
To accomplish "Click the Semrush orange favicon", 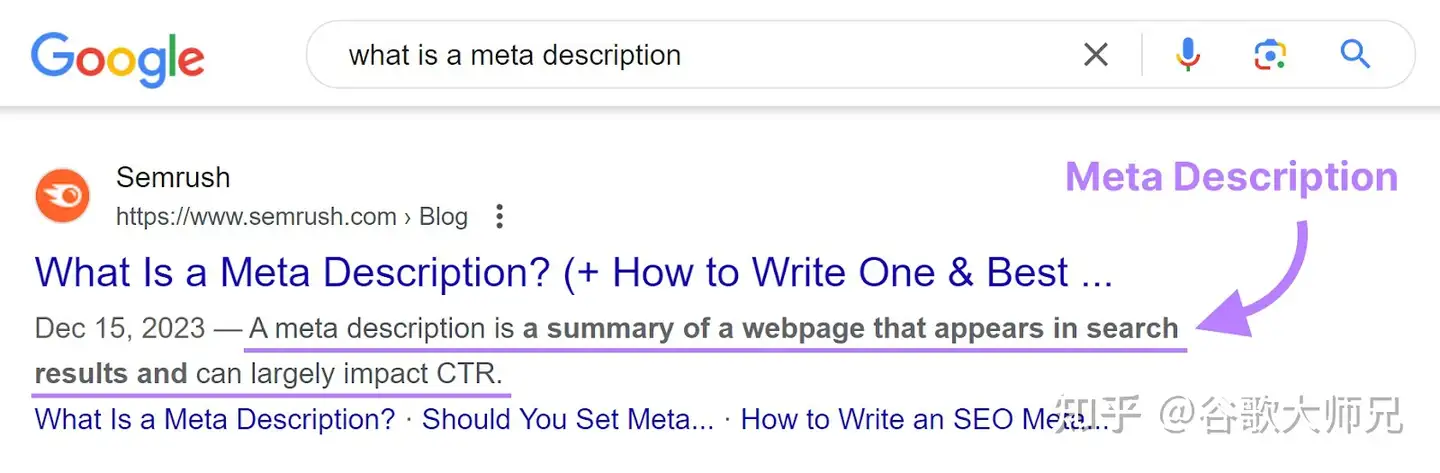I will tap(63, 197).
